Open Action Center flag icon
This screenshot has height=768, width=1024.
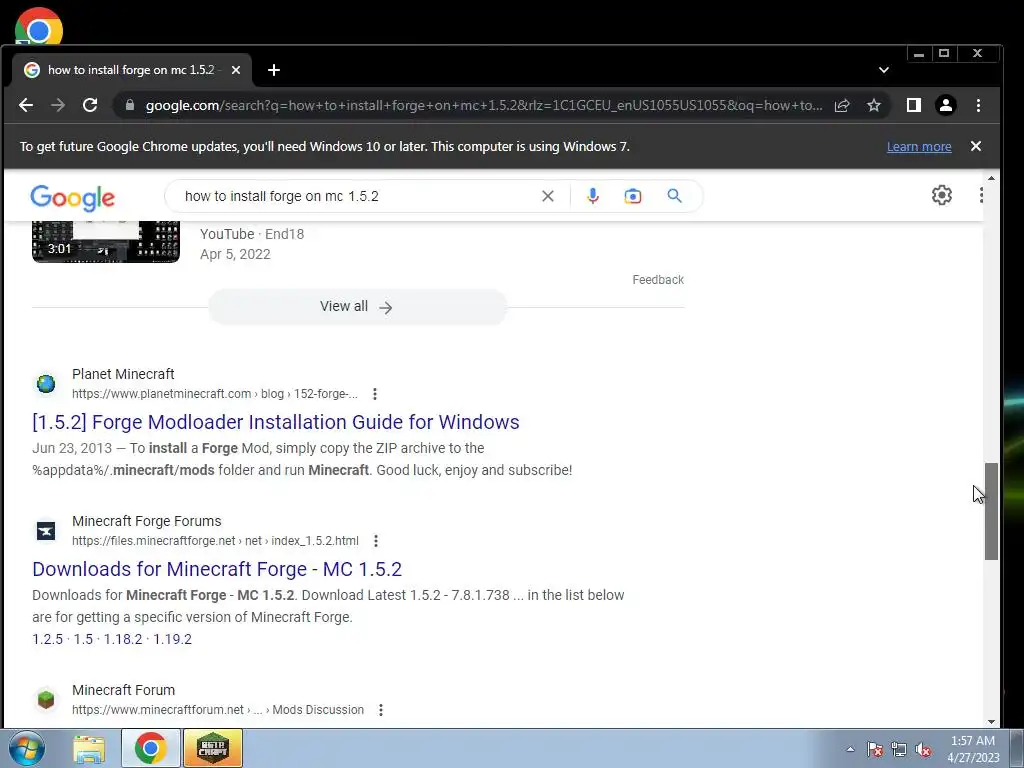click(875, 750)
